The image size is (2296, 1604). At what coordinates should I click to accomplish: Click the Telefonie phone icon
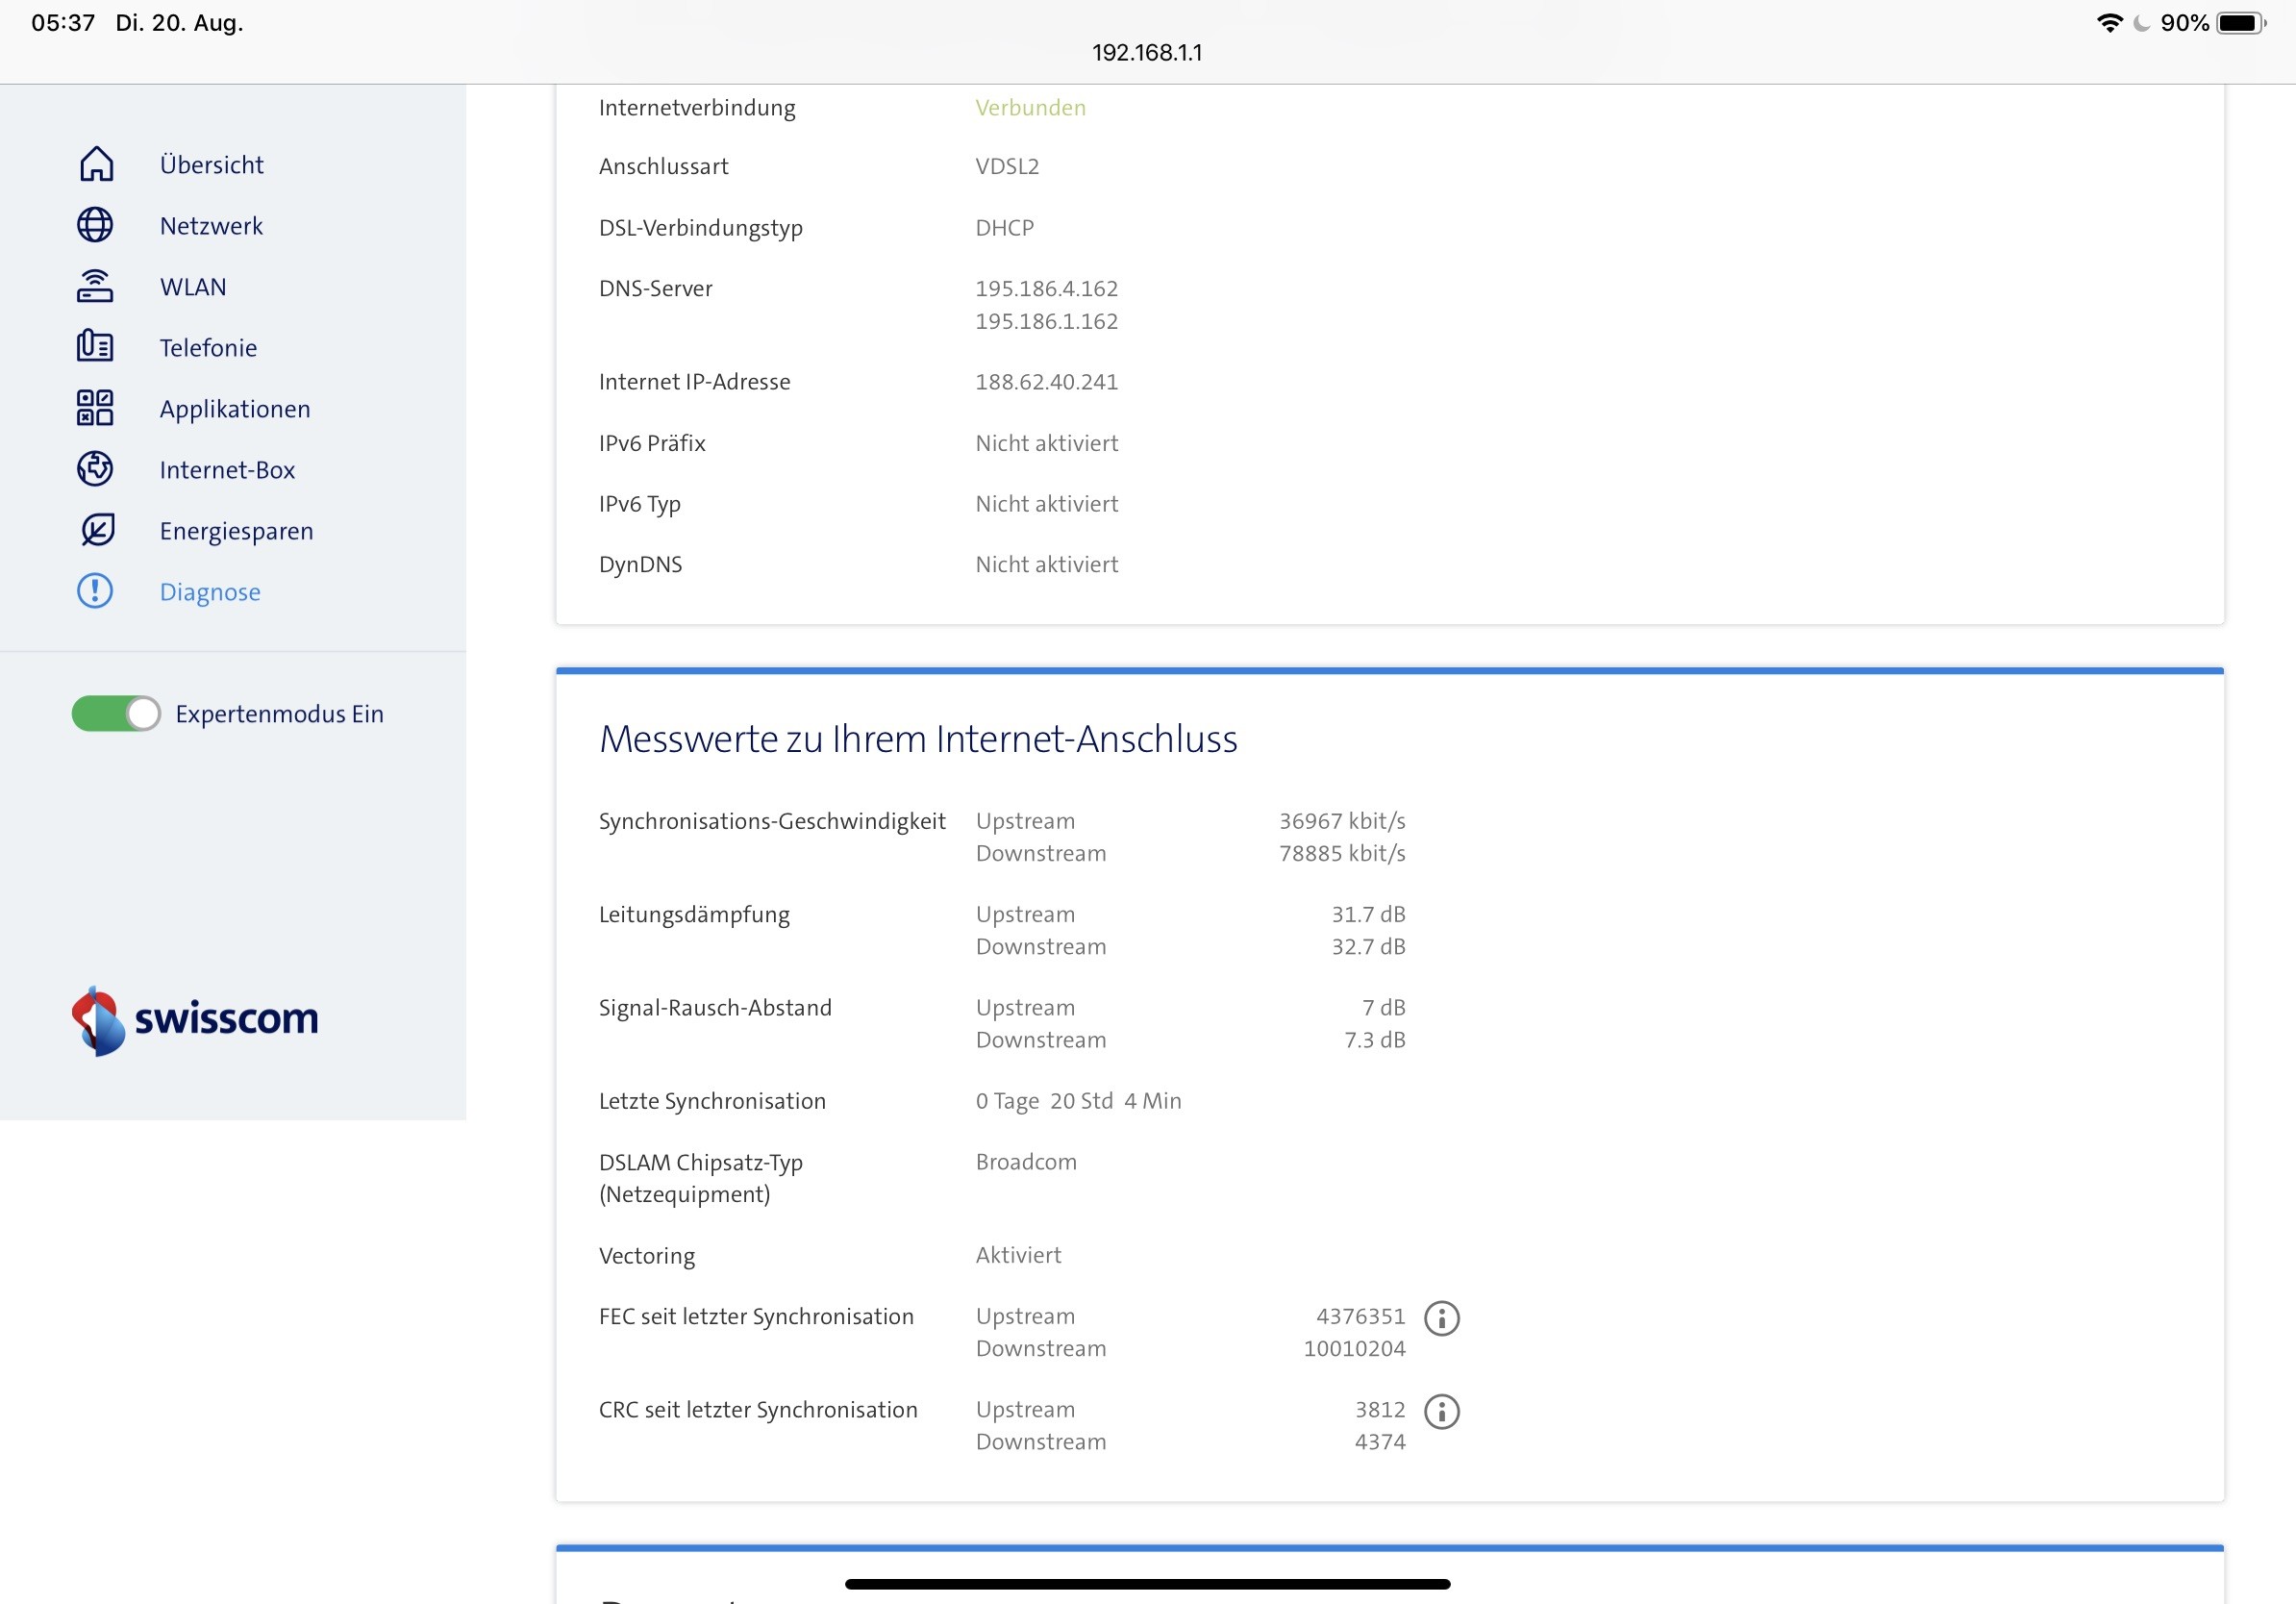(x=95, y=347)
